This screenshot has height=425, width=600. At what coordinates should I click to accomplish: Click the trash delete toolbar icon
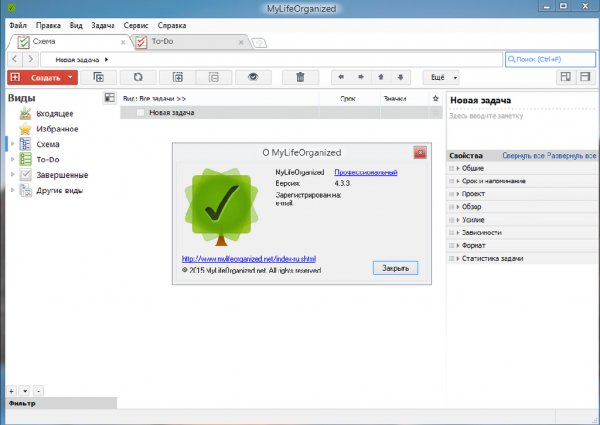click(x=300, y=77)
